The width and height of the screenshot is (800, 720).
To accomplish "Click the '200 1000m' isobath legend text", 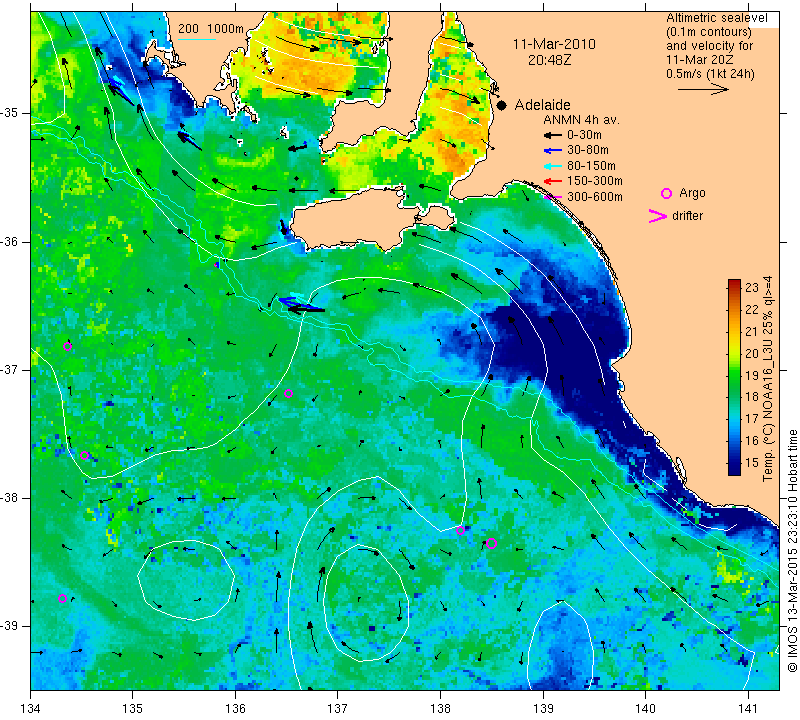I will (211, 29).
